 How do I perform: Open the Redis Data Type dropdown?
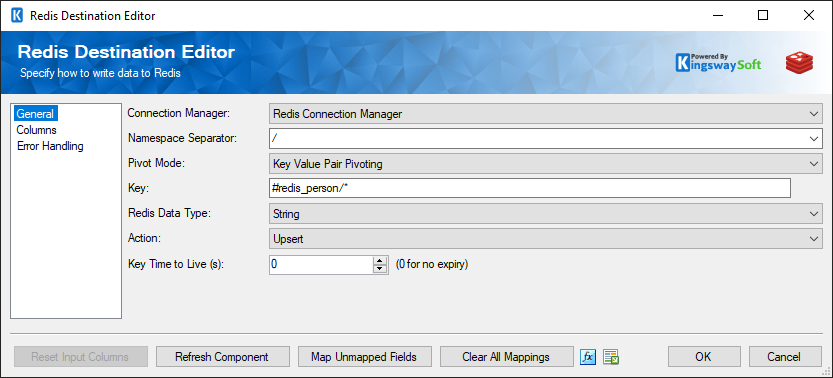[546, 214]
